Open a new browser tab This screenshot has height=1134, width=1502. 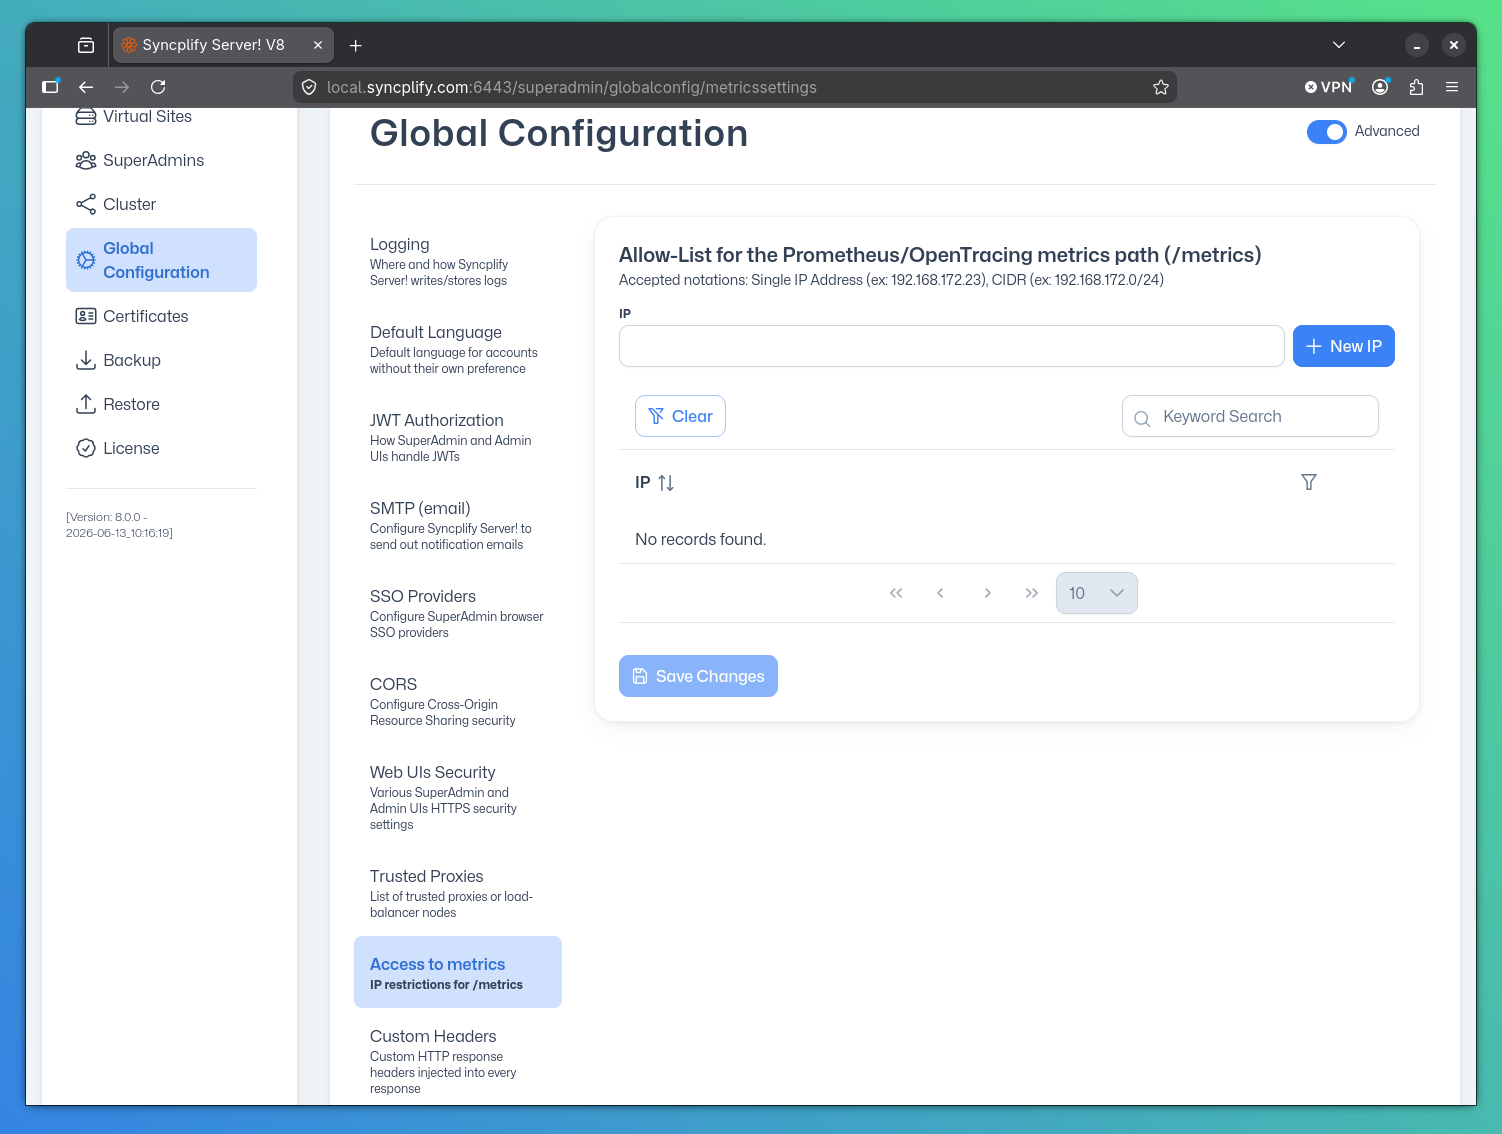click(x=355, y=45)
